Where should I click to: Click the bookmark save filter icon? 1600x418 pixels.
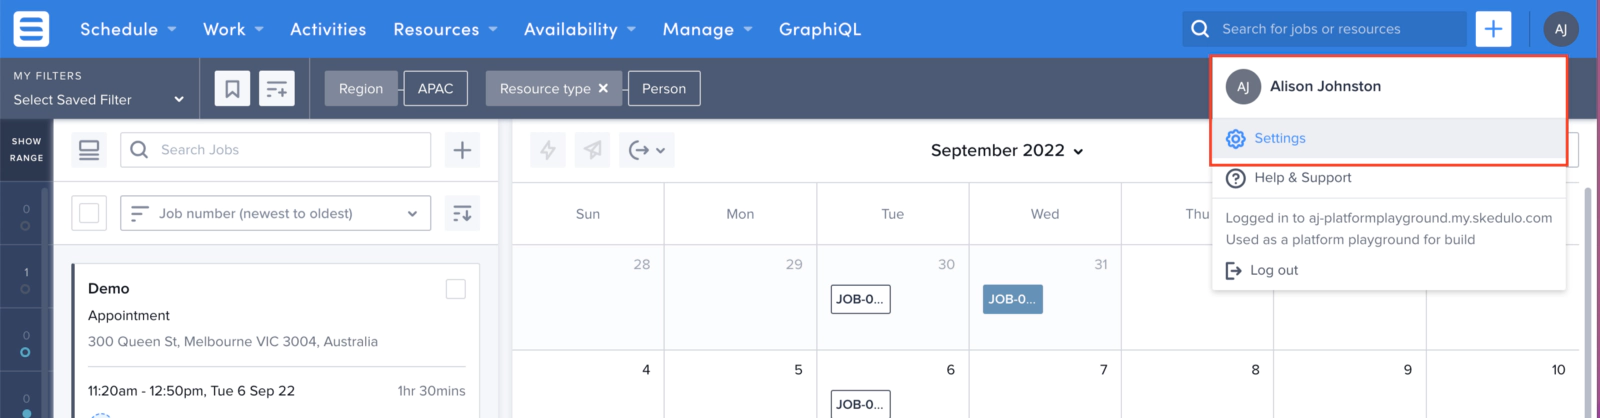tap(232, 89)
